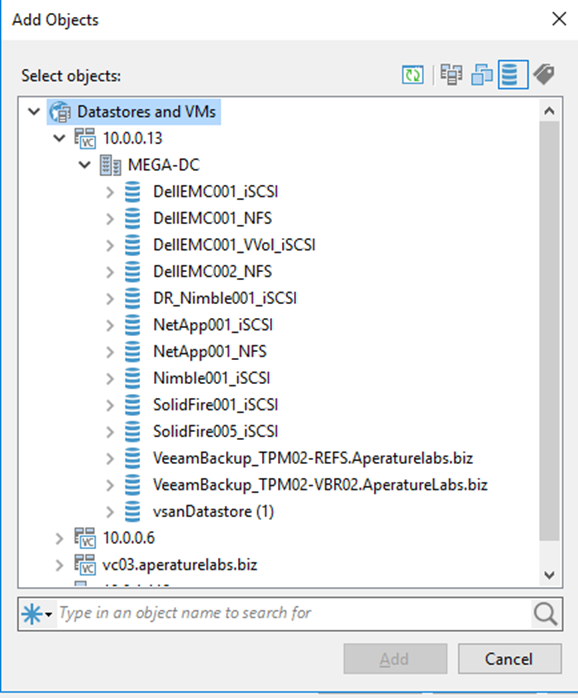The image size is (578, 698).
Task: Click VeeamBackup_TPM02-REFS datastore icon
Action: point(132,459)
